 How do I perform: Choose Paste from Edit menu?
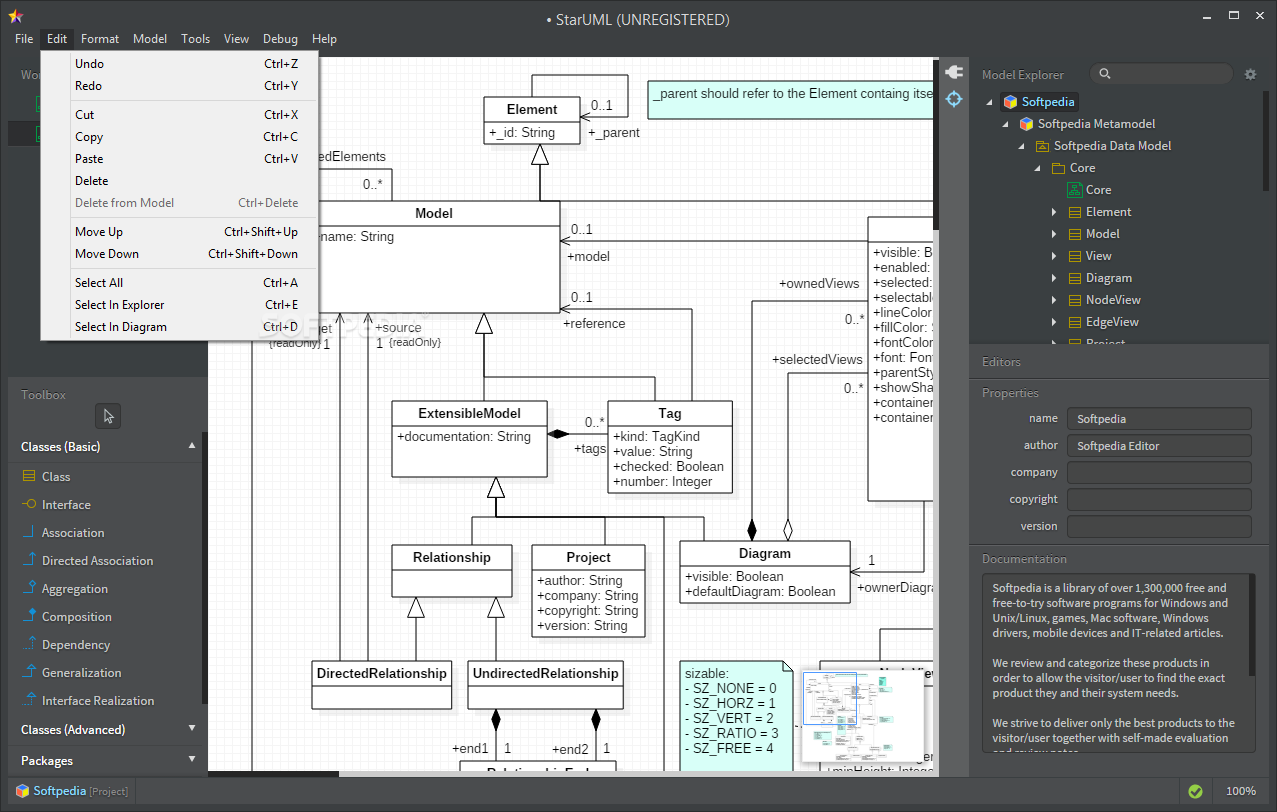(x=180, y=159)
